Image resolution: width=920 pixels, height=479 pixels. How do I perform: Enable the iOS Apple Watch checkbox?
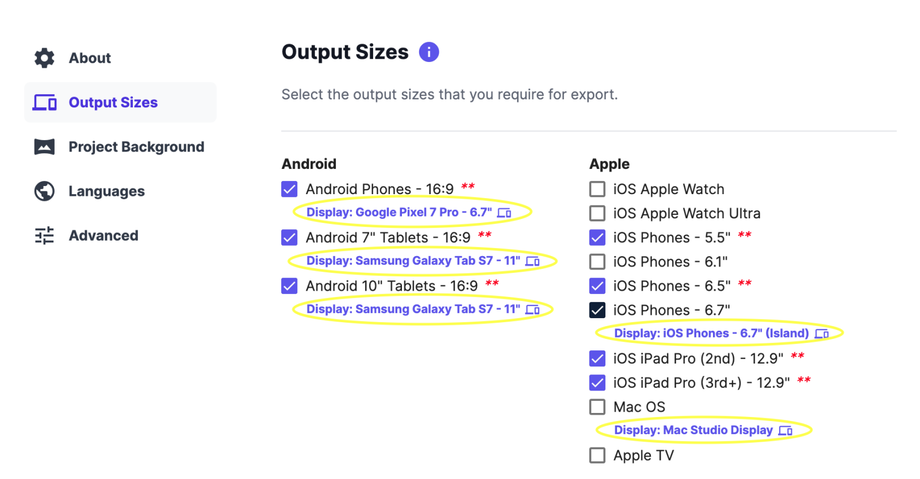click(x=598, y=189)
